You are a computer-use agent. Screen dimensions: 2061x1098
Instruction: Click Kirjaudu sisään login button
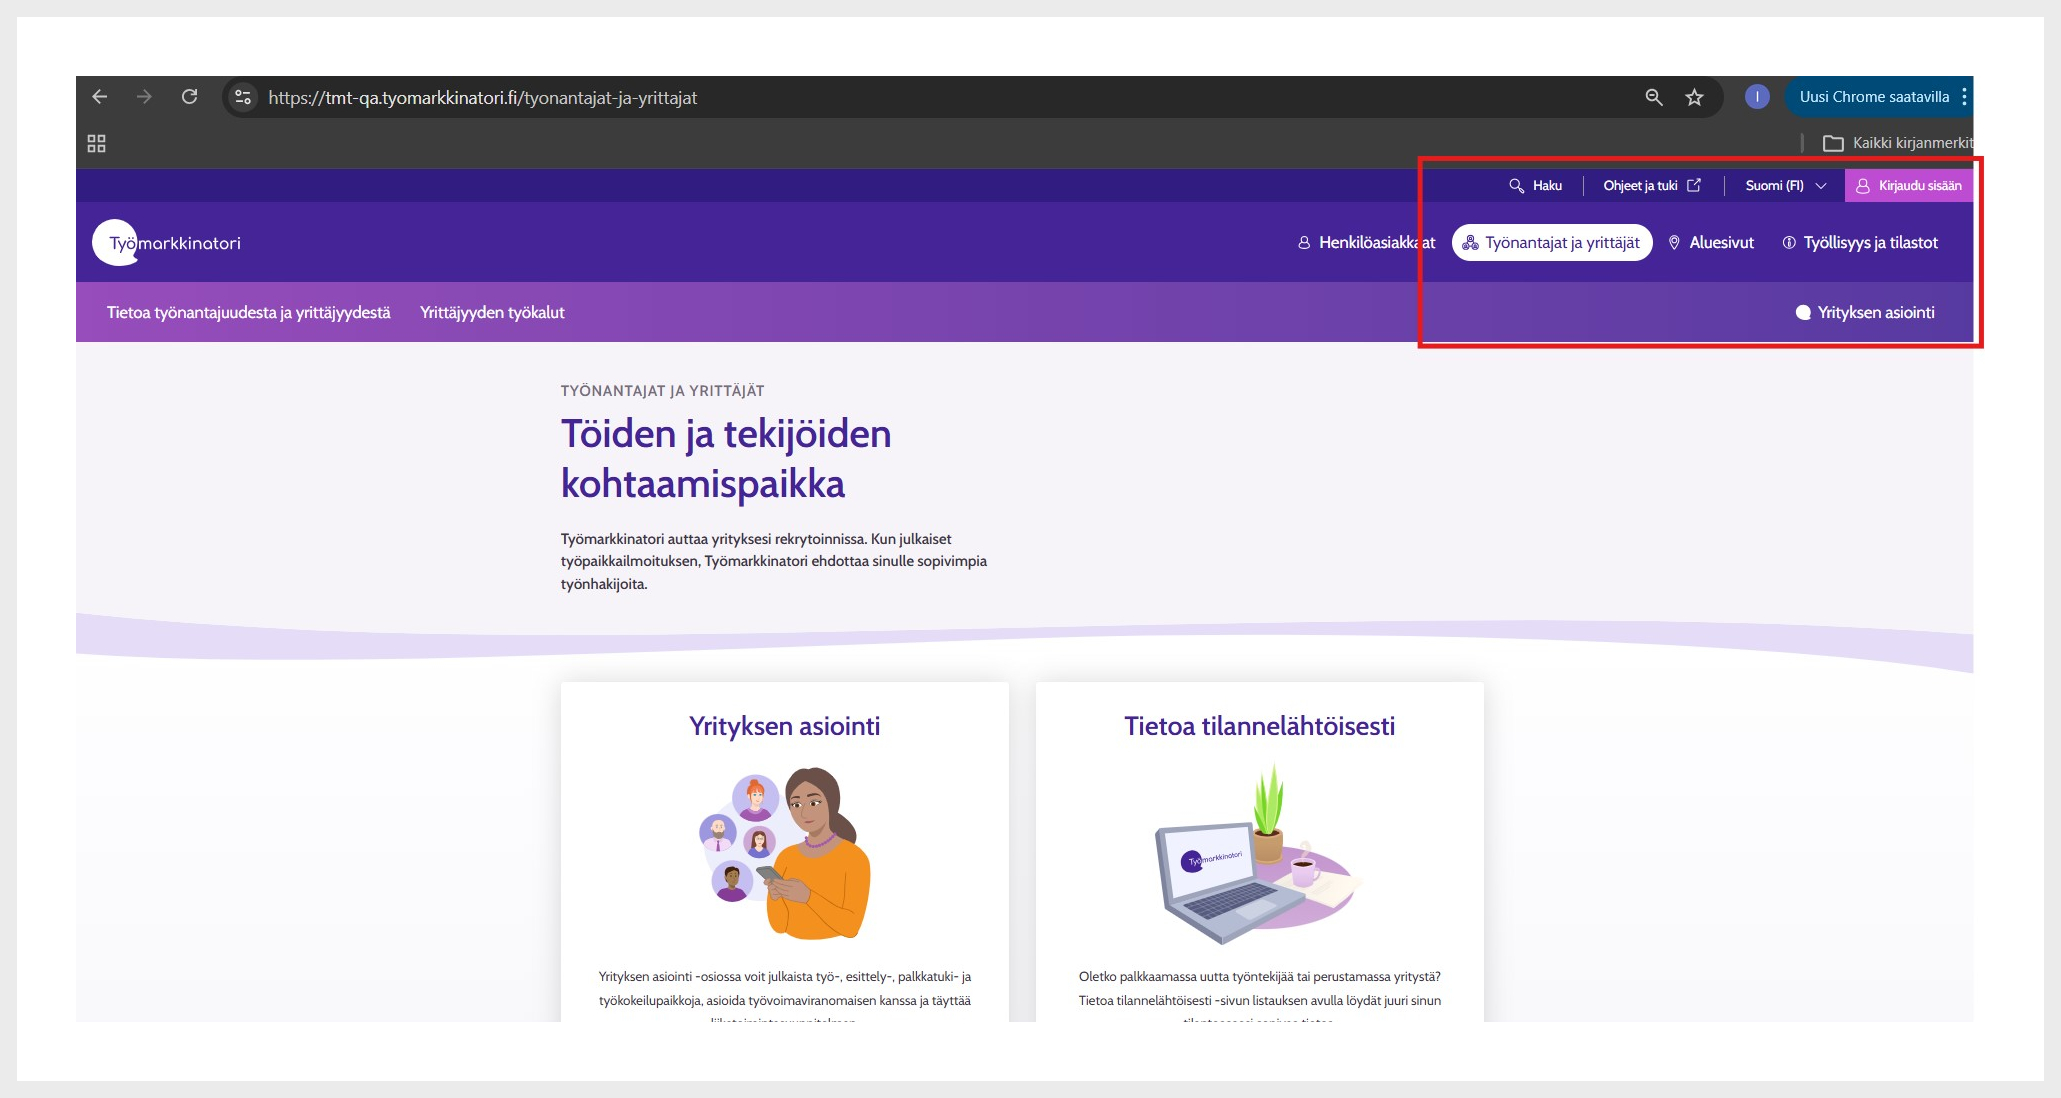click(1909, 186)
